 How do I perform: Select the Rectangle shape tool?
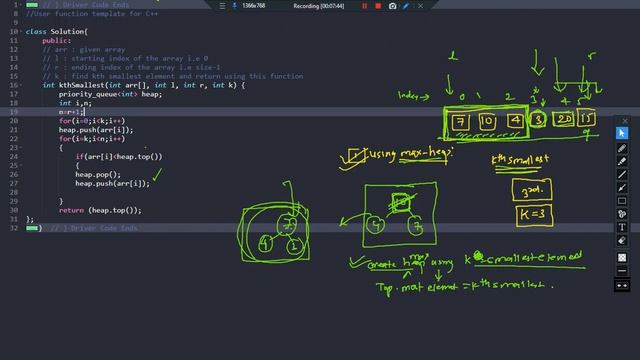click(622, 201)
